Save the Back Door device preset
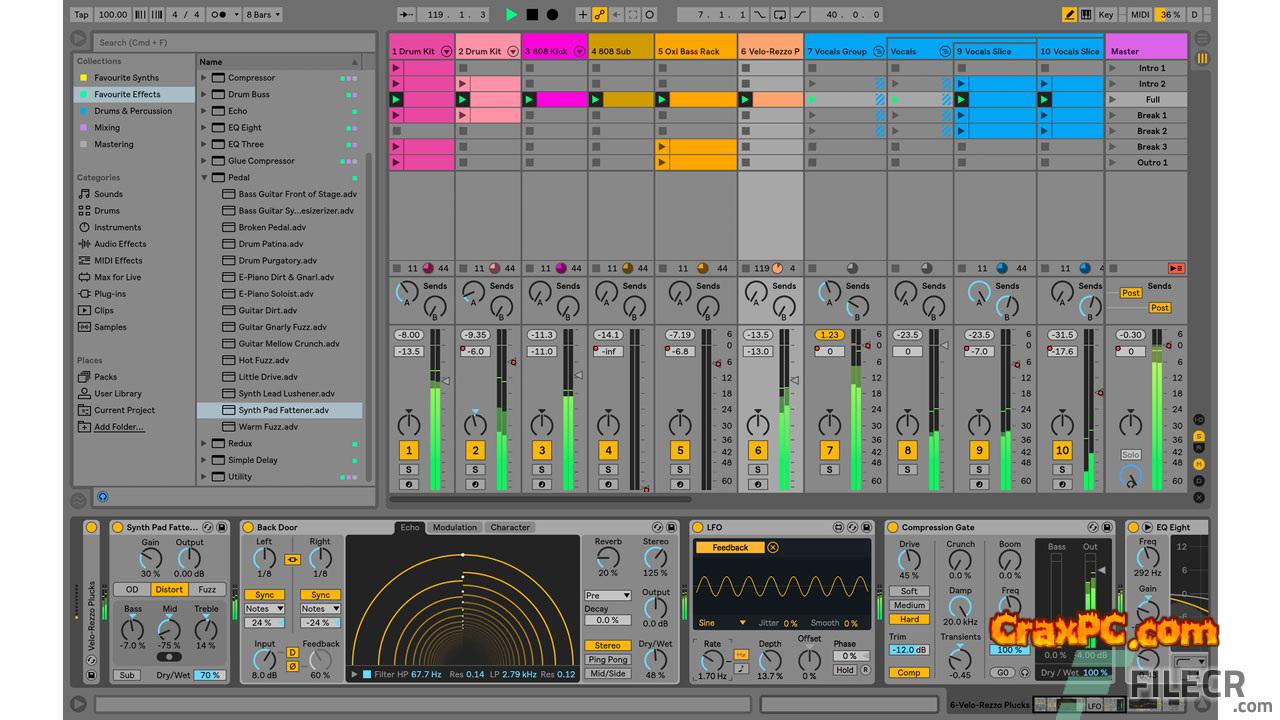Screen dimensions: 1280x720 [x=671, y=527]
